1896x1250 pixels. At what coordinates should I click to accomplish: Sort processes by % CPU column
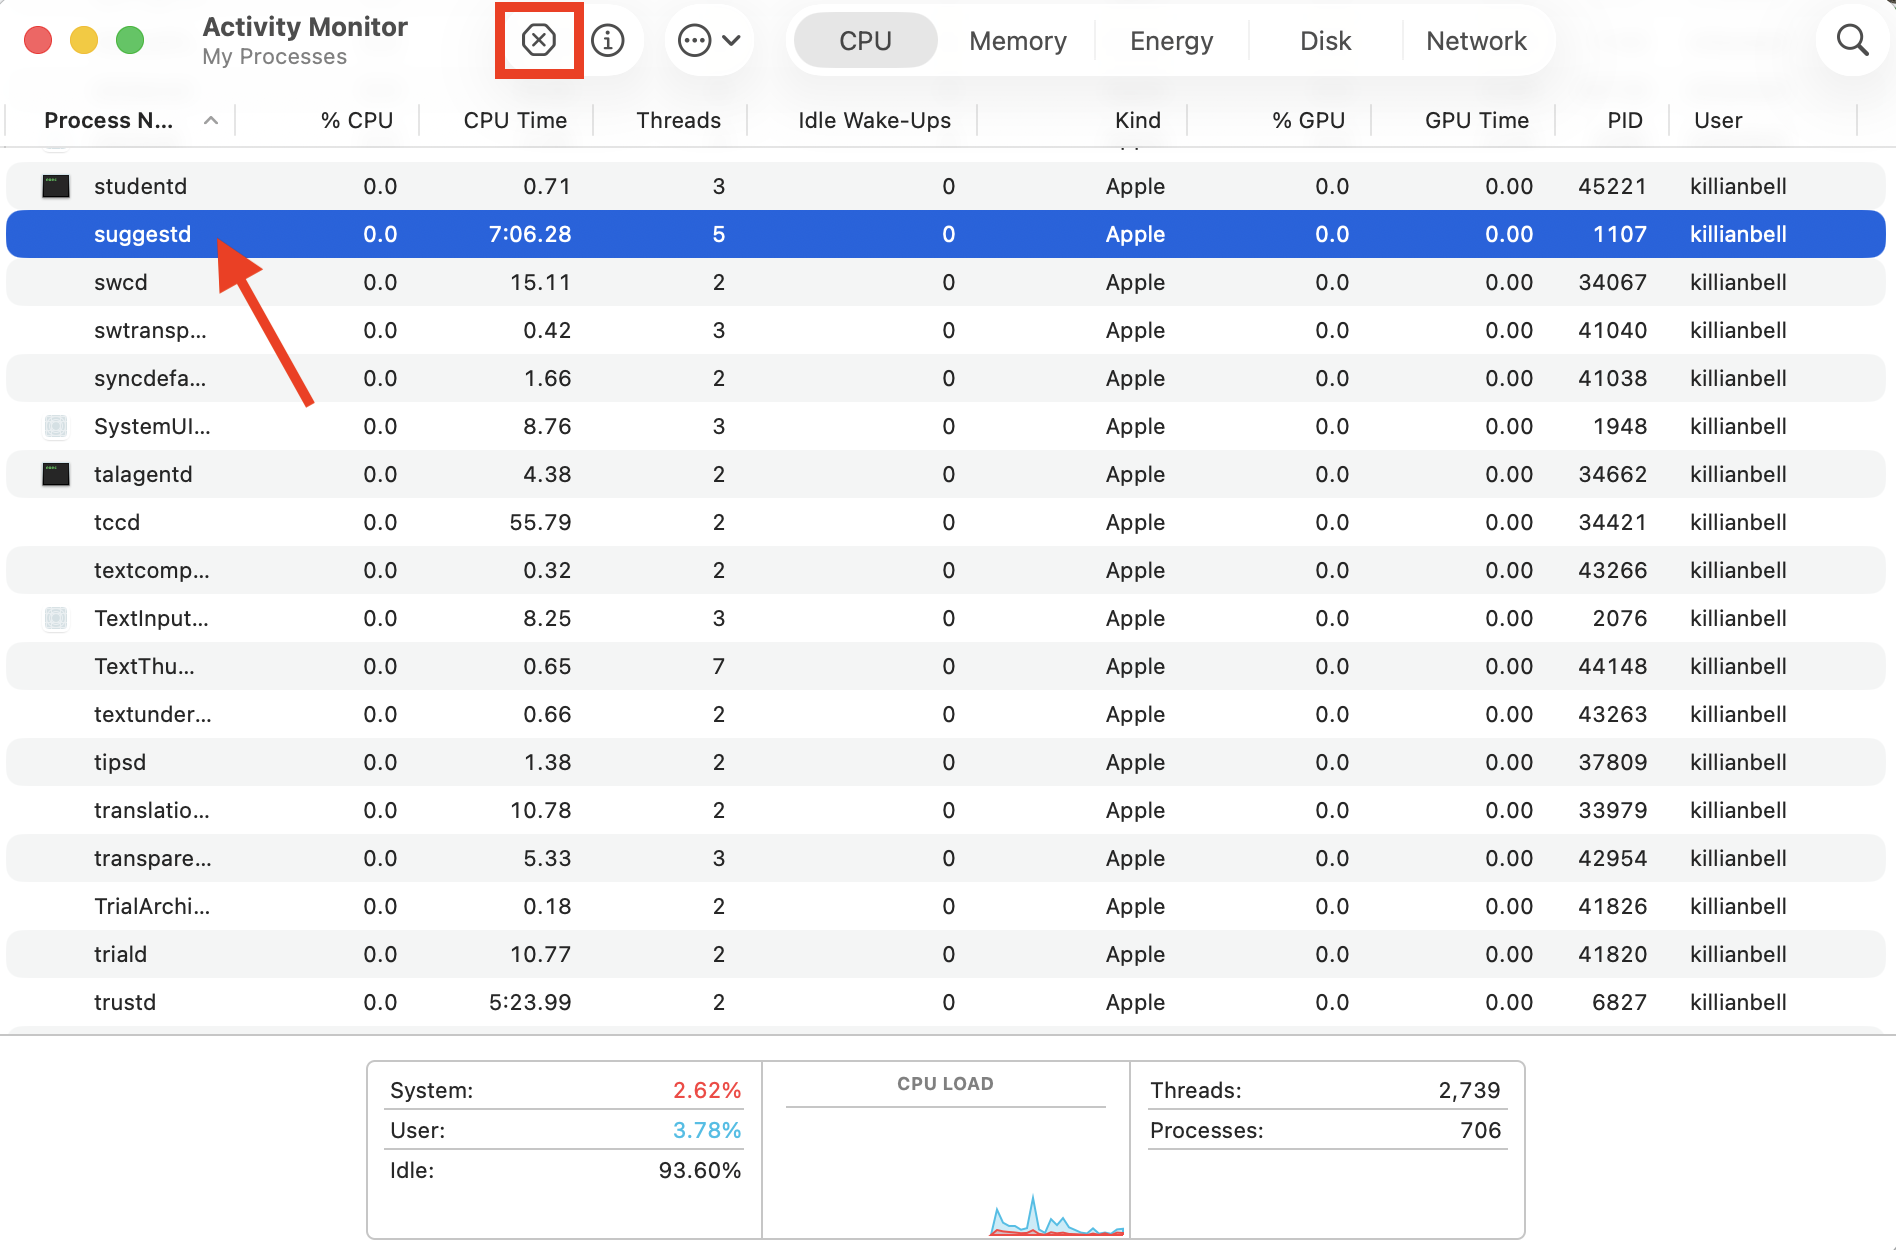[x=356, y=120]
